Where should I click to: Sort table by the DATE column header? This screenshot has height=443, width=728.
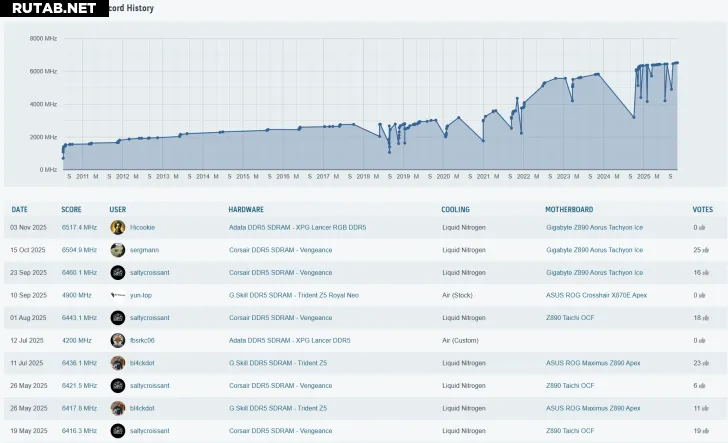20,210
